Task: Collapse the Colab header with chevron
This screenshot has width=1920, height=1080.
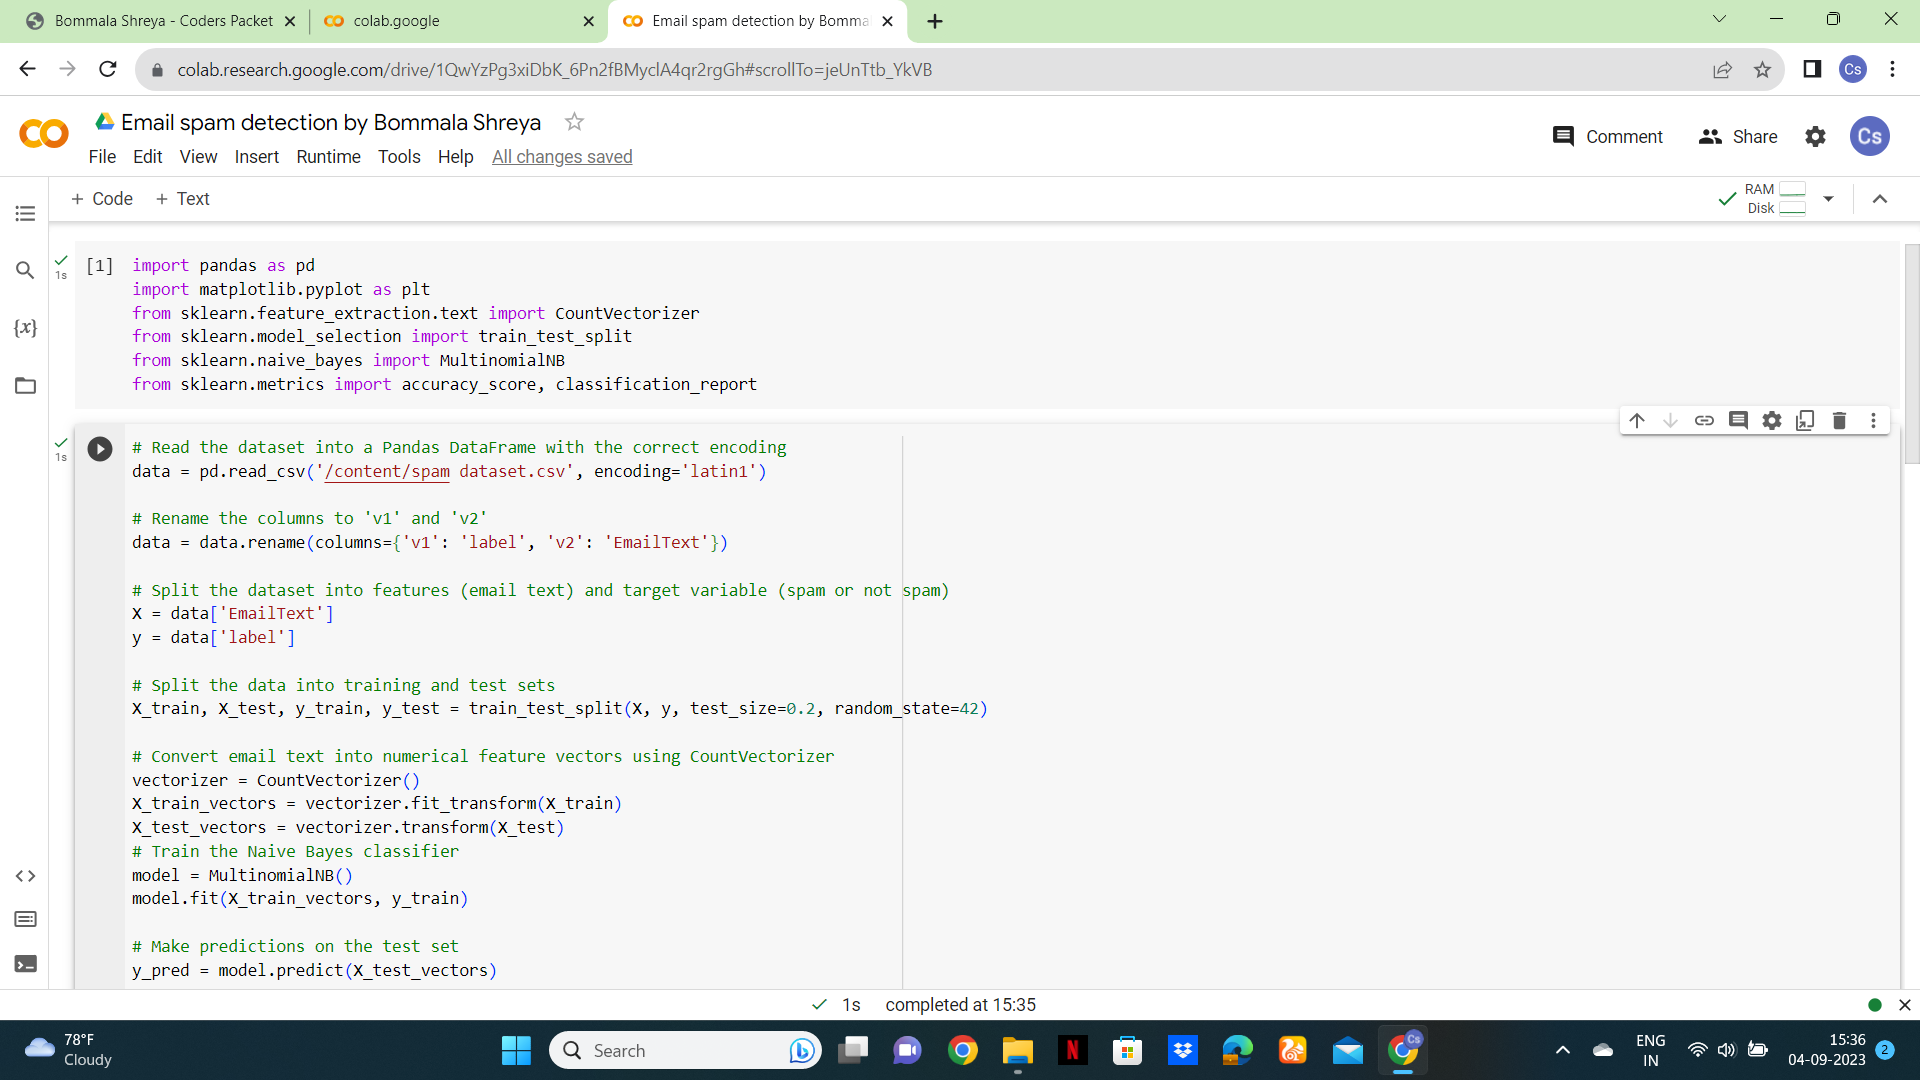Action: [1880, 199]
